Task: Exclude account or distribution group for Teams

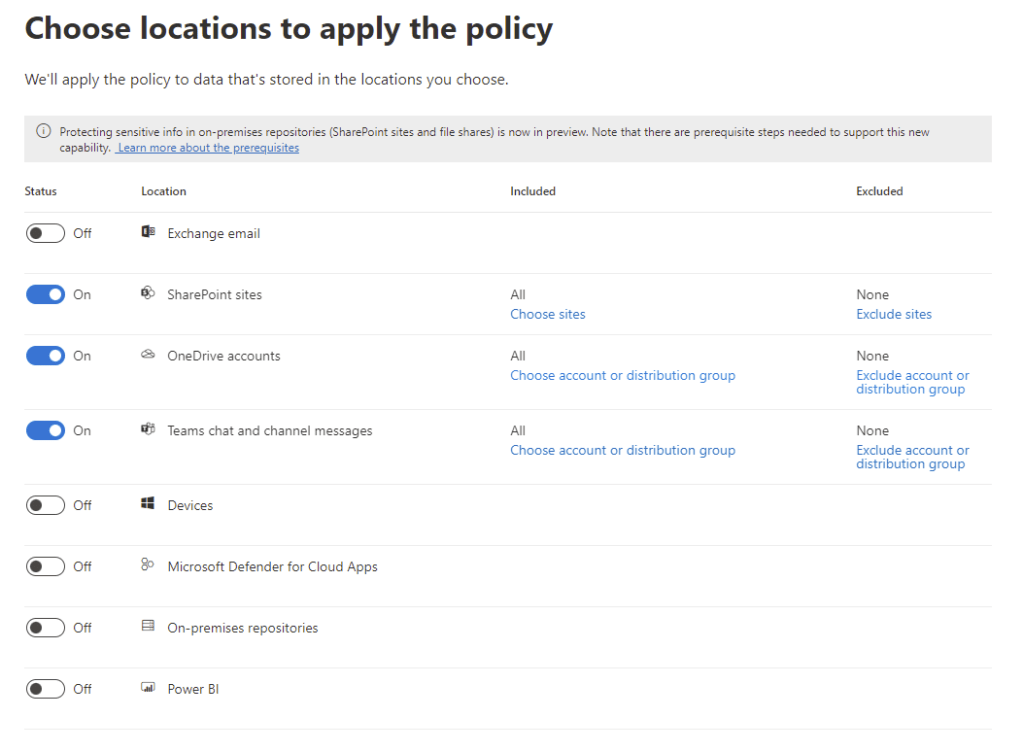Action: [911, 457]
